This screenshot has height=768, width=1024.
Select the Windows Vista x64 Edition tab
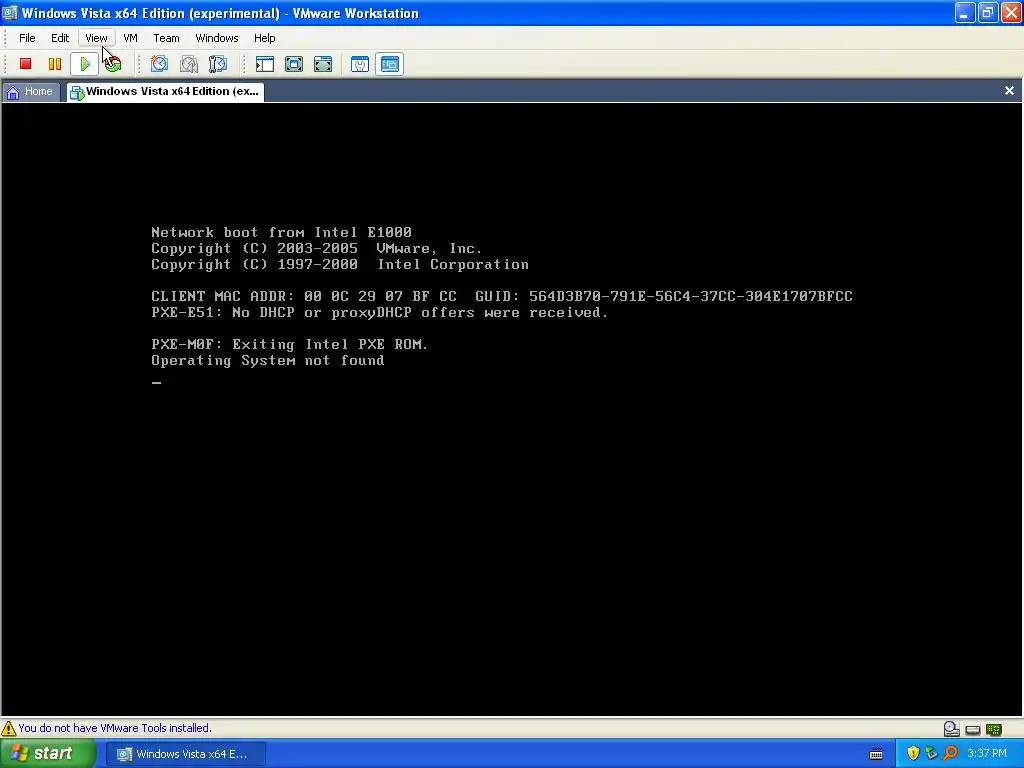coord(165,91)
